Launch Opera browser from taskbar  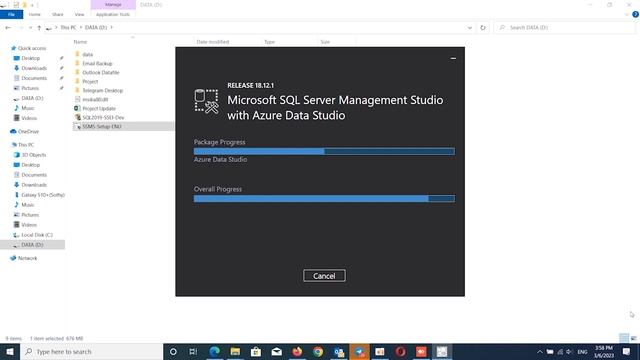pyautogui.click(x=400, y=351)
